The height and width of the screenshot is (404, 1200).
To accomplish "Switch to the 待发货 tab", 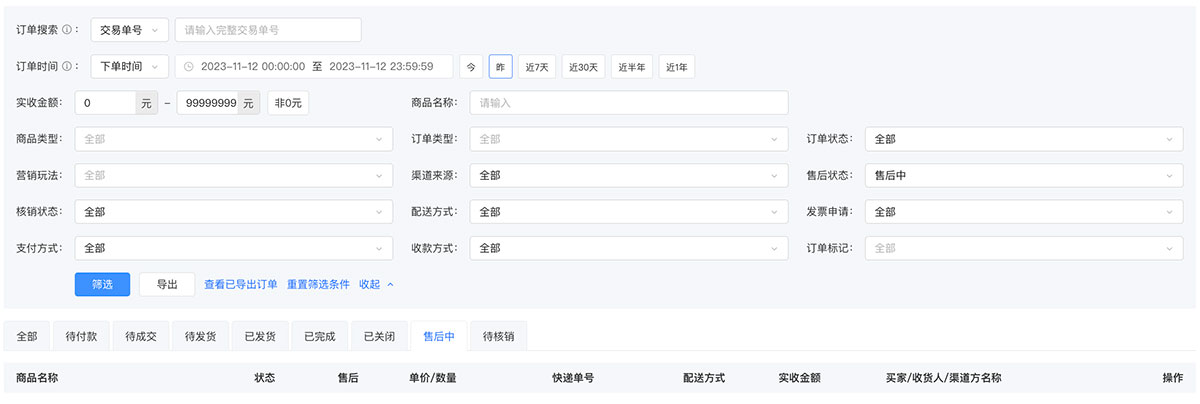I will (200, 337).
